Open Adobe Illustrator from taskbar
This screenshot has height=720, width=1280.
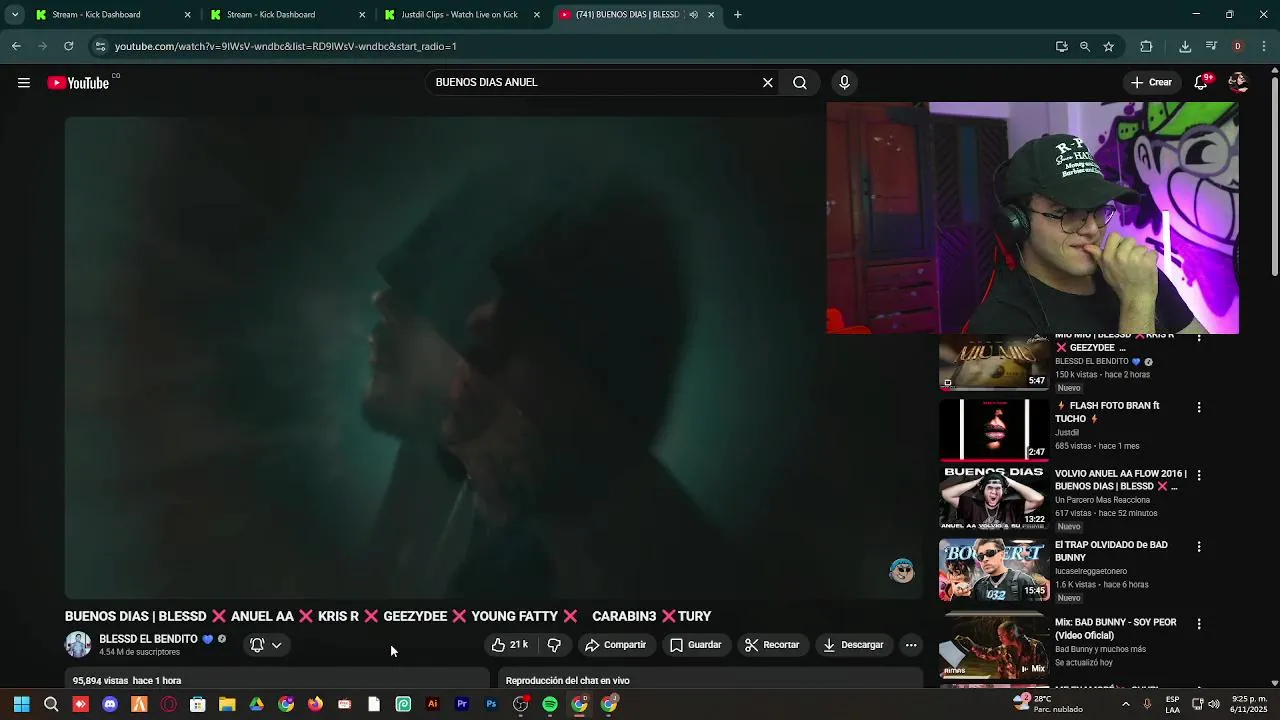(432, 704)
